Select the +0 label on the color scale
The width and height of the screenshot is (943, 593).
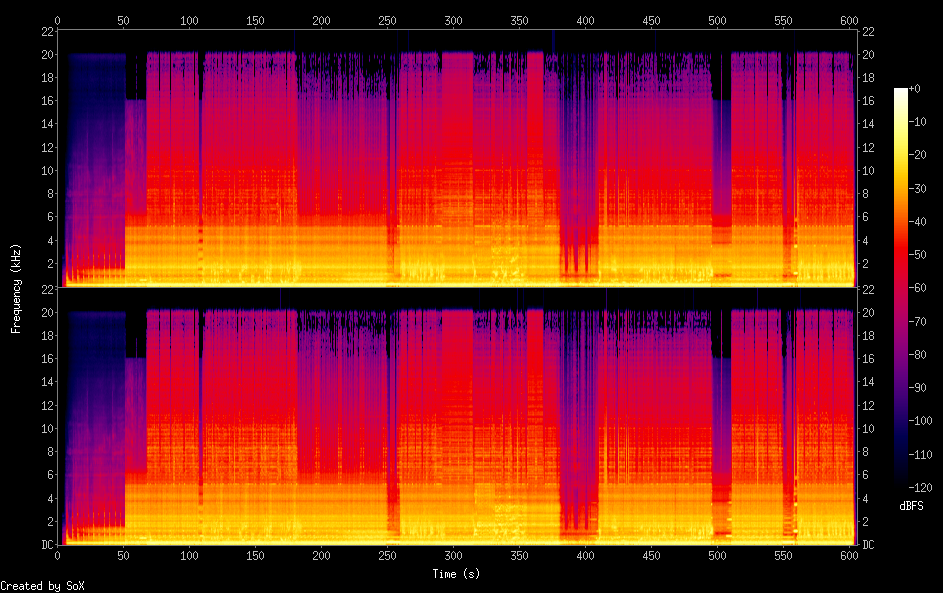pos(915,89)
